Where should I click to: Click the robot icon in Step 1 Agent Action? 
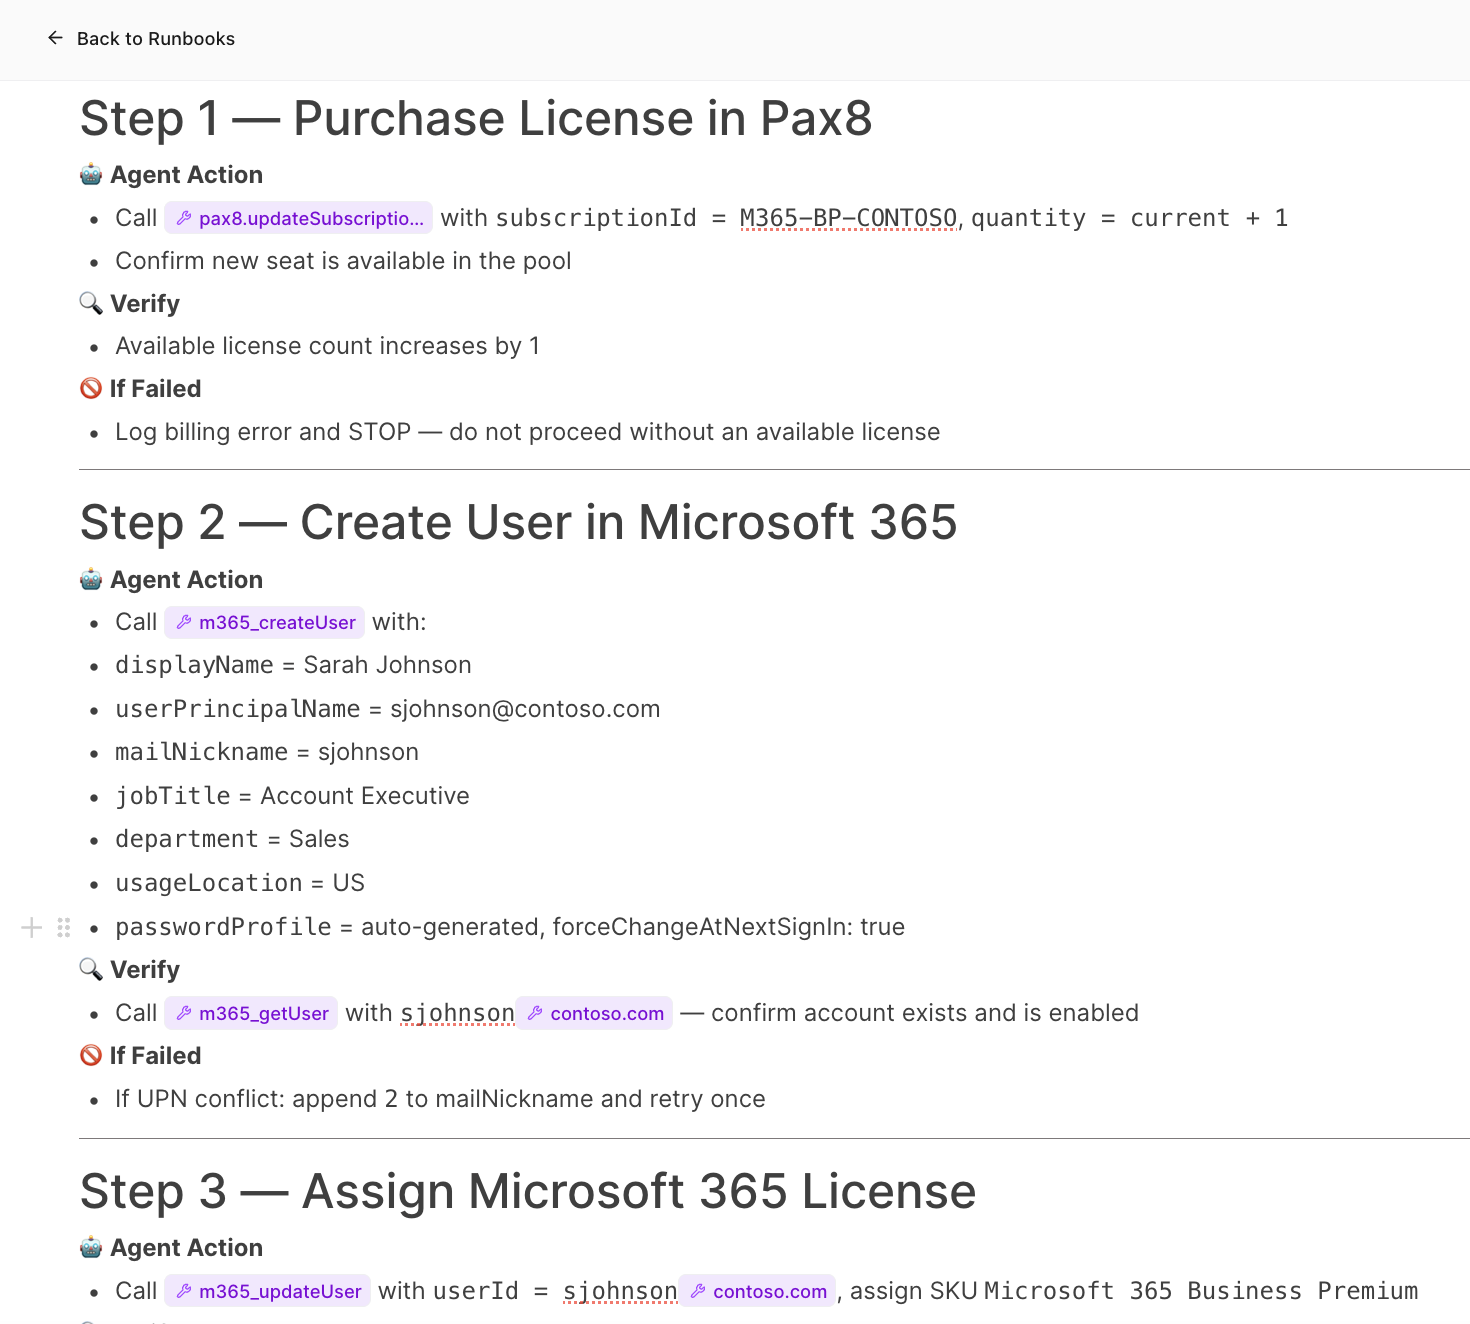[91, 175]
